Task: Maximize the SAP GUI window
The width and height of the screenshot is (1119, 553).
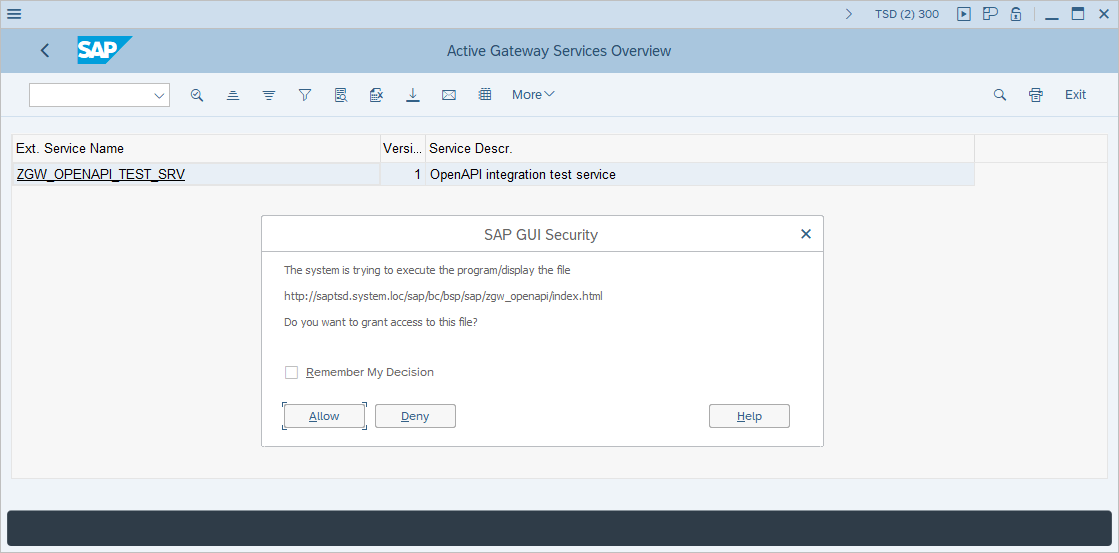Action: coord(1078,14)
